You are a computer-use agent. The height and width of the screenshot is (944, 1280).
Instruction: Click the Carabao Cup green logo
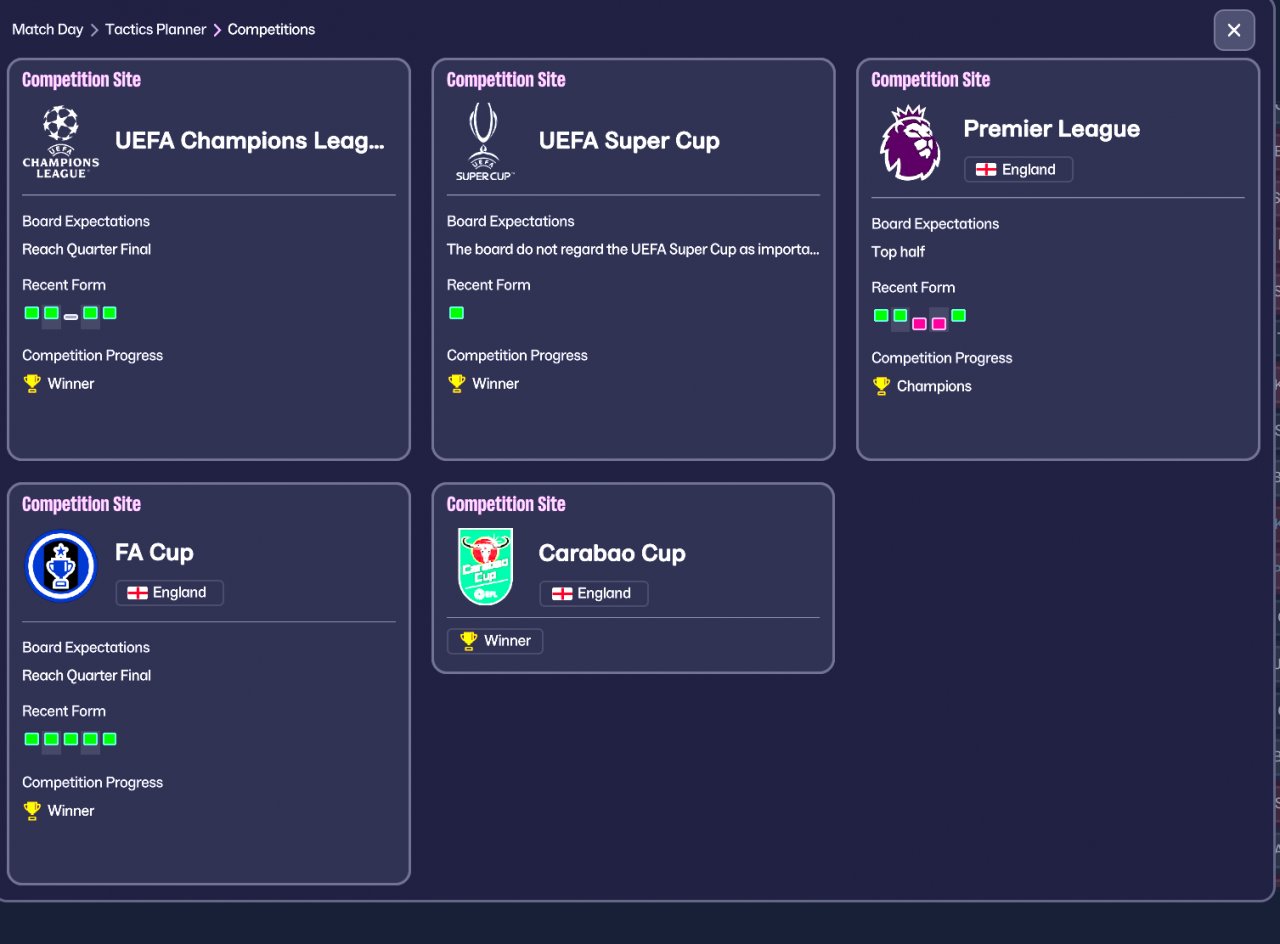[x=485, y=566]
